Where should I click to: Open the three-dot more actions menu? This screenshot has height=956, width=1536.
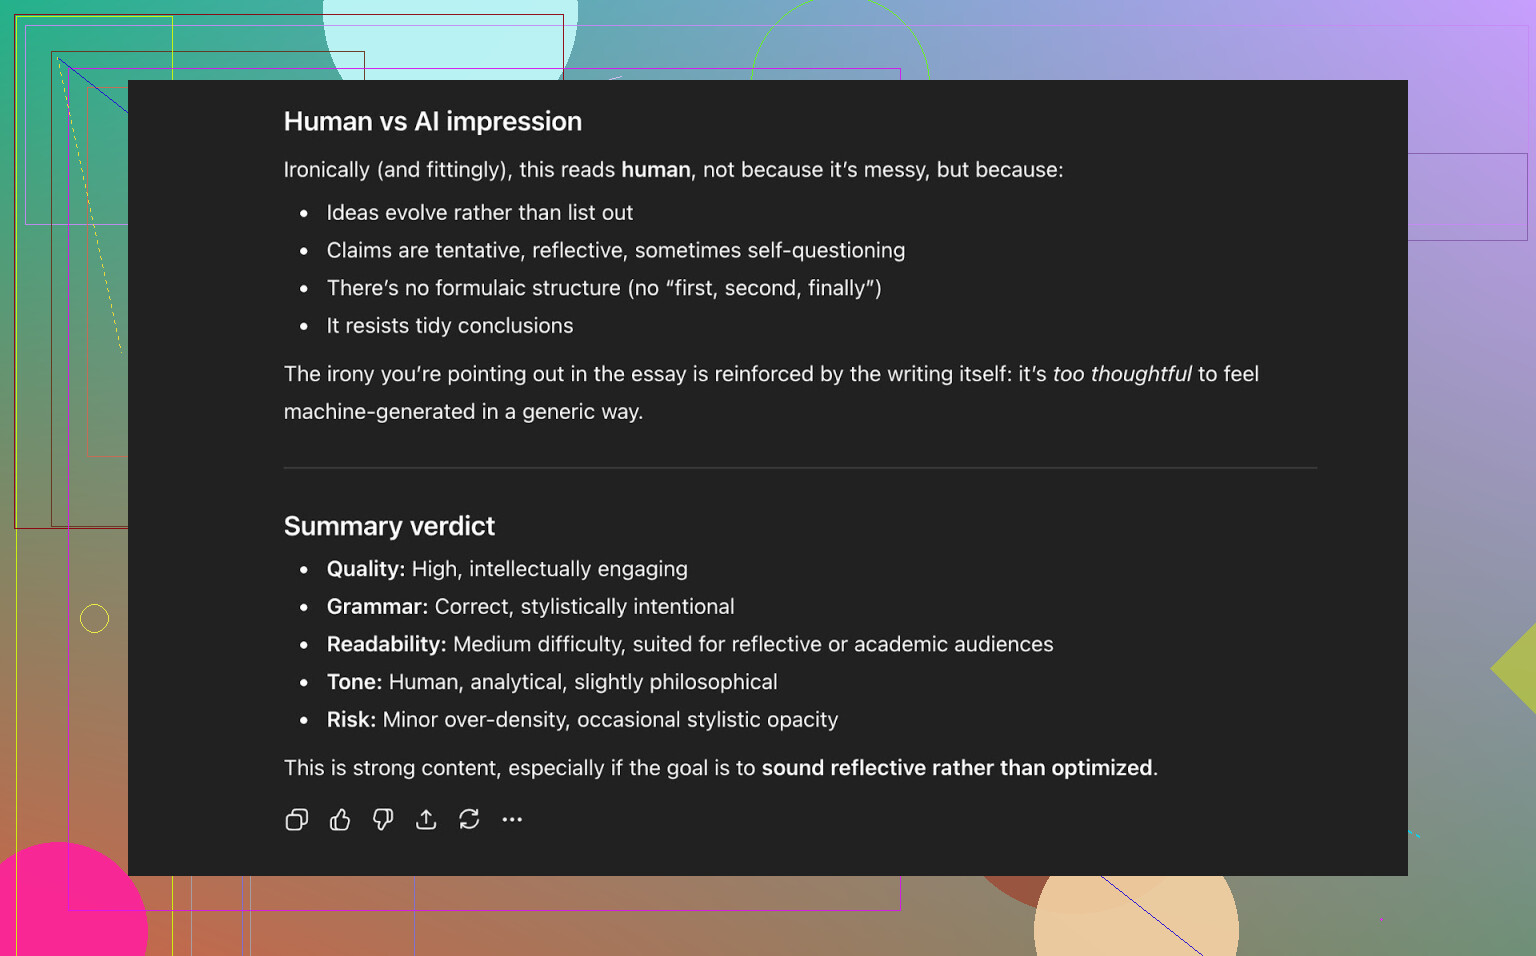pyautogui.click(x=512, y=820)
